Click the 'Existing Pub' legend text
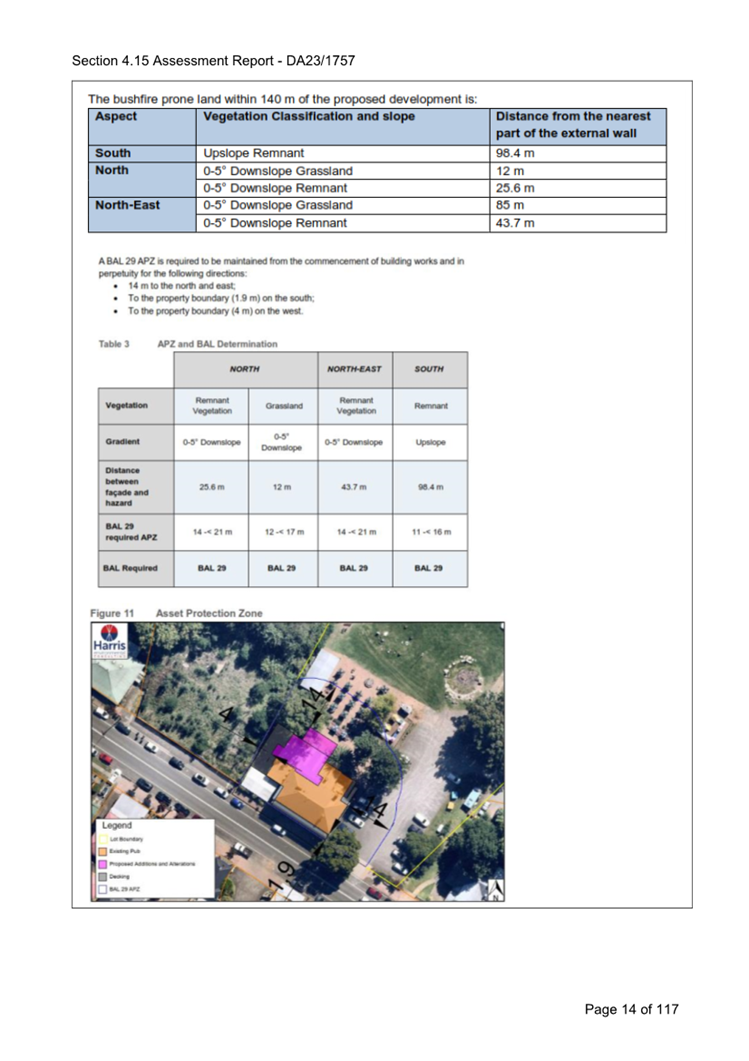This screenshot has height=1061, width=749. 124,851
